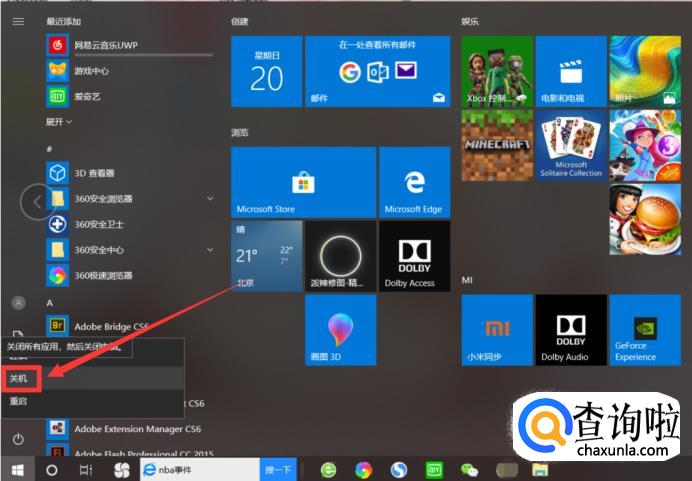Click the Cortana circle on taskbar

pyautogui.click(x=52, y=470)
